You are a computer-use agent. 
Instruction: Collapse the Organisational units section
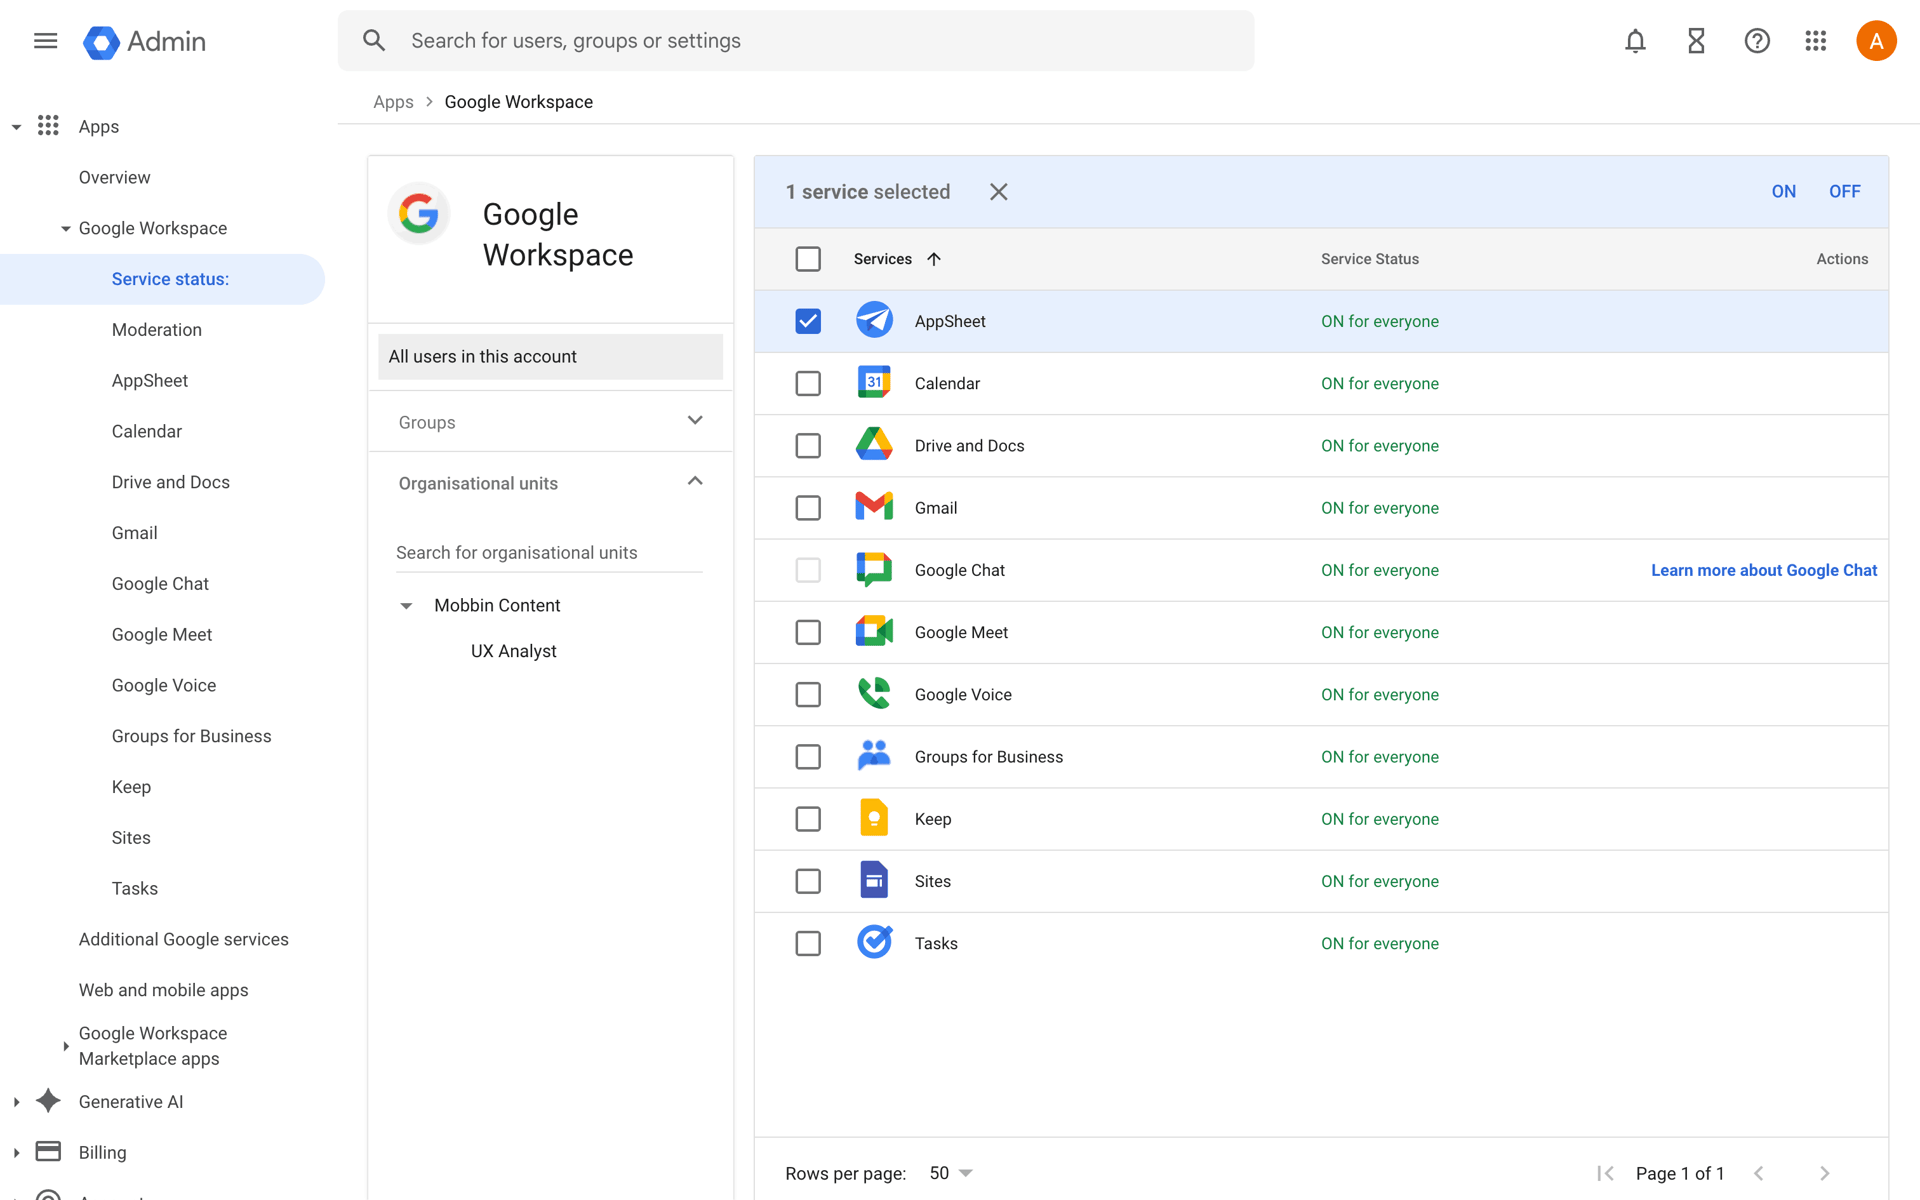(x=695, y=482)
